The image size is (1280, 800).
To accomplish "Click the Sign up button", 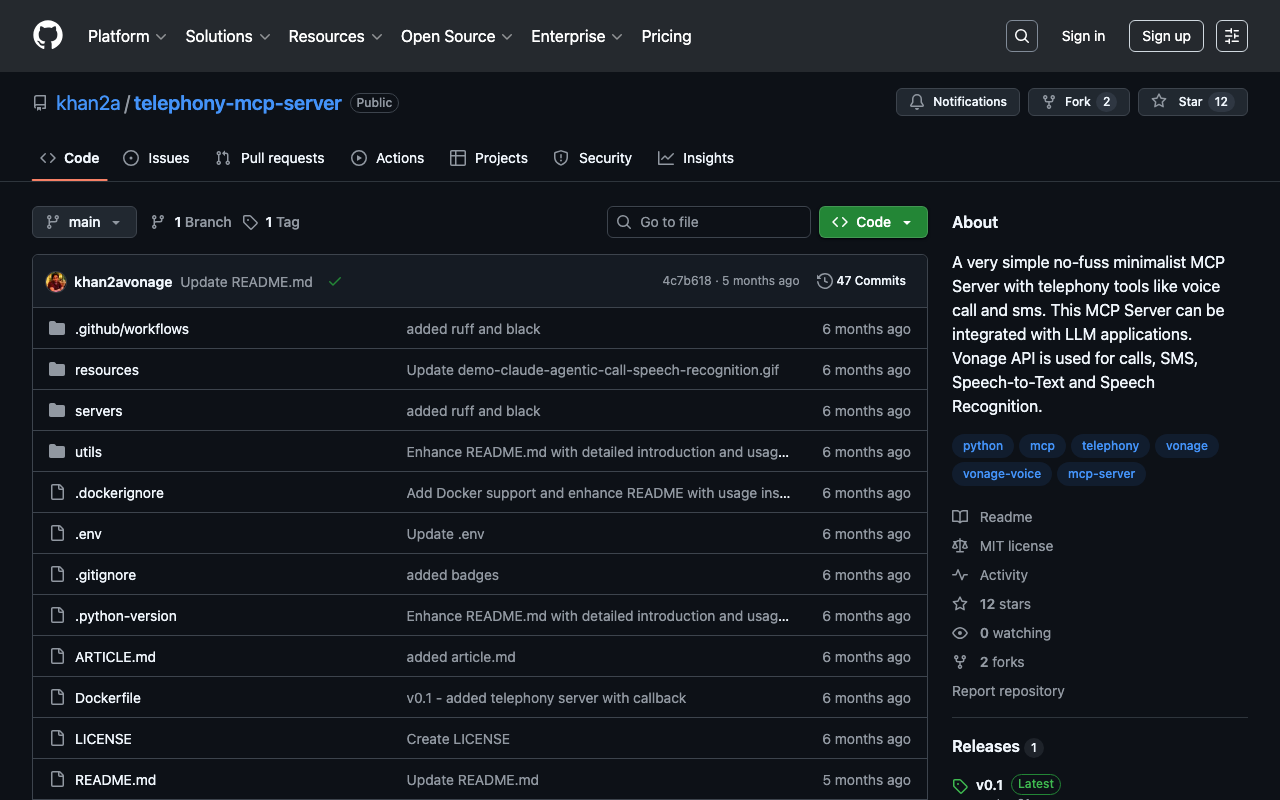I will [x=1166, y=36].
